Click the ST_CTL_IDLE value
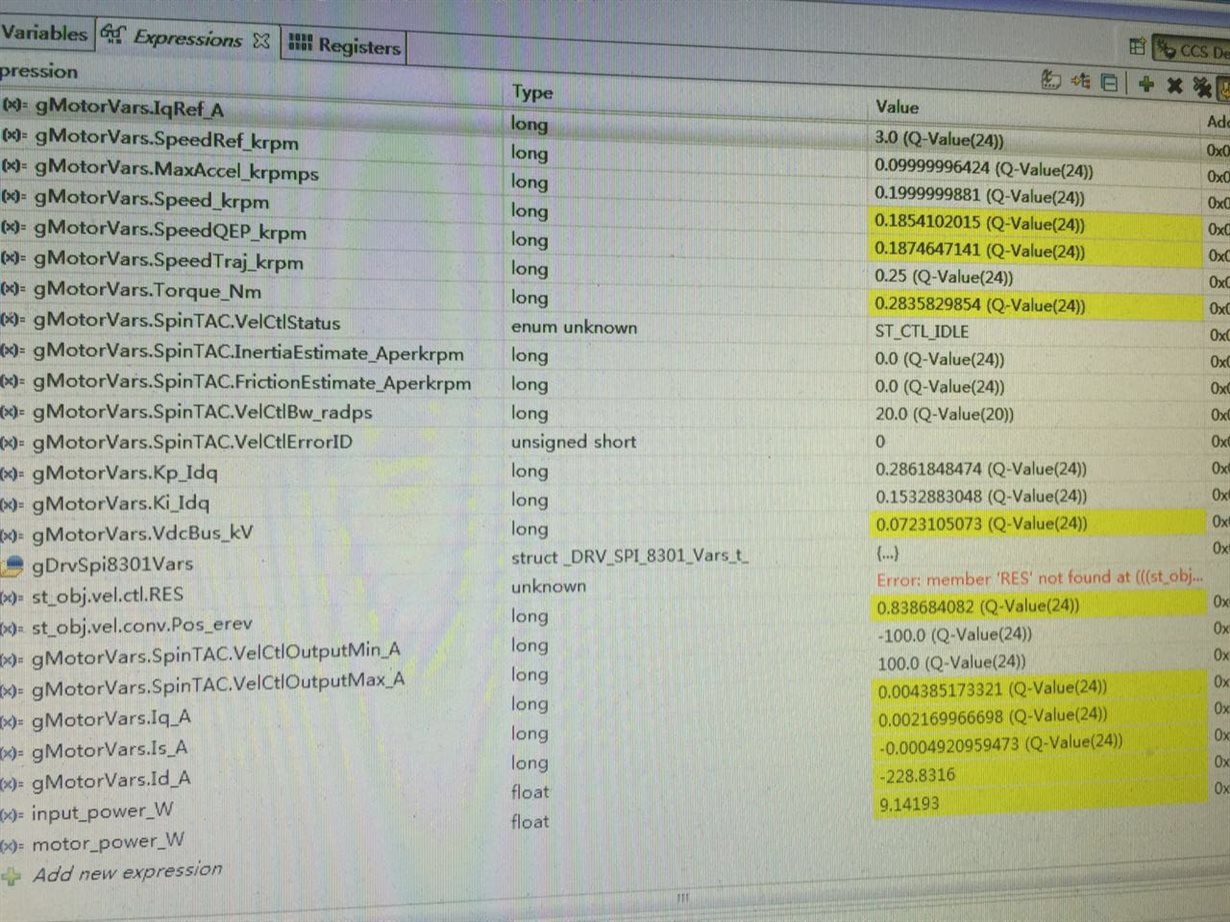1230x922 pixels. [922, 332]
